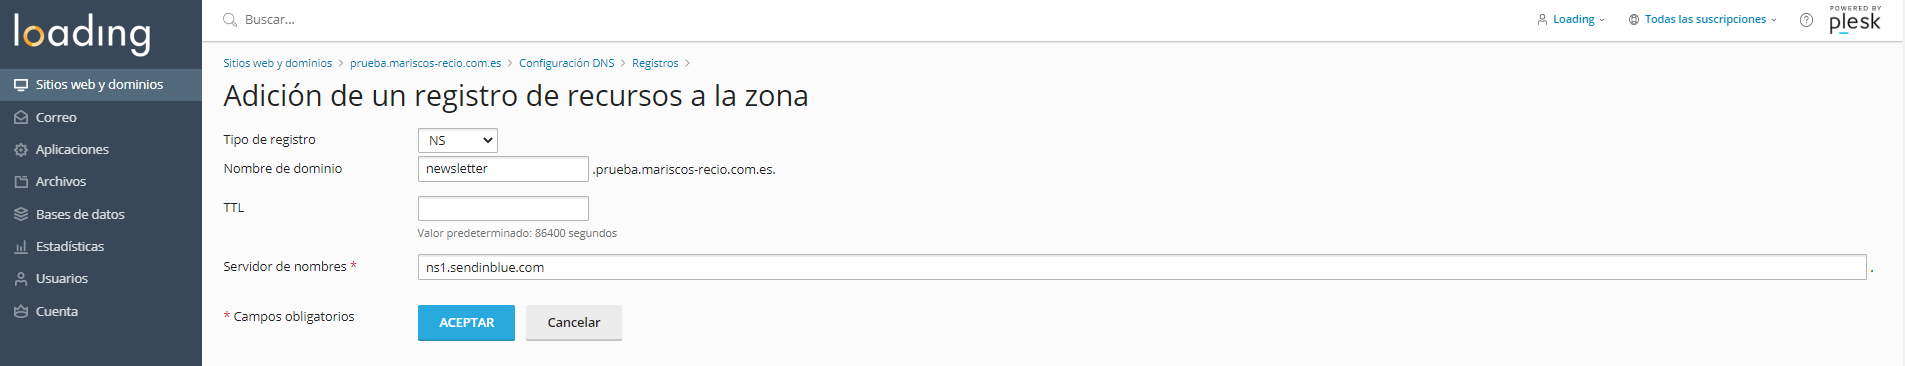Click the Aplicaciones gear icon
The width and height of the screenshot is (1905, 366).
21,150
